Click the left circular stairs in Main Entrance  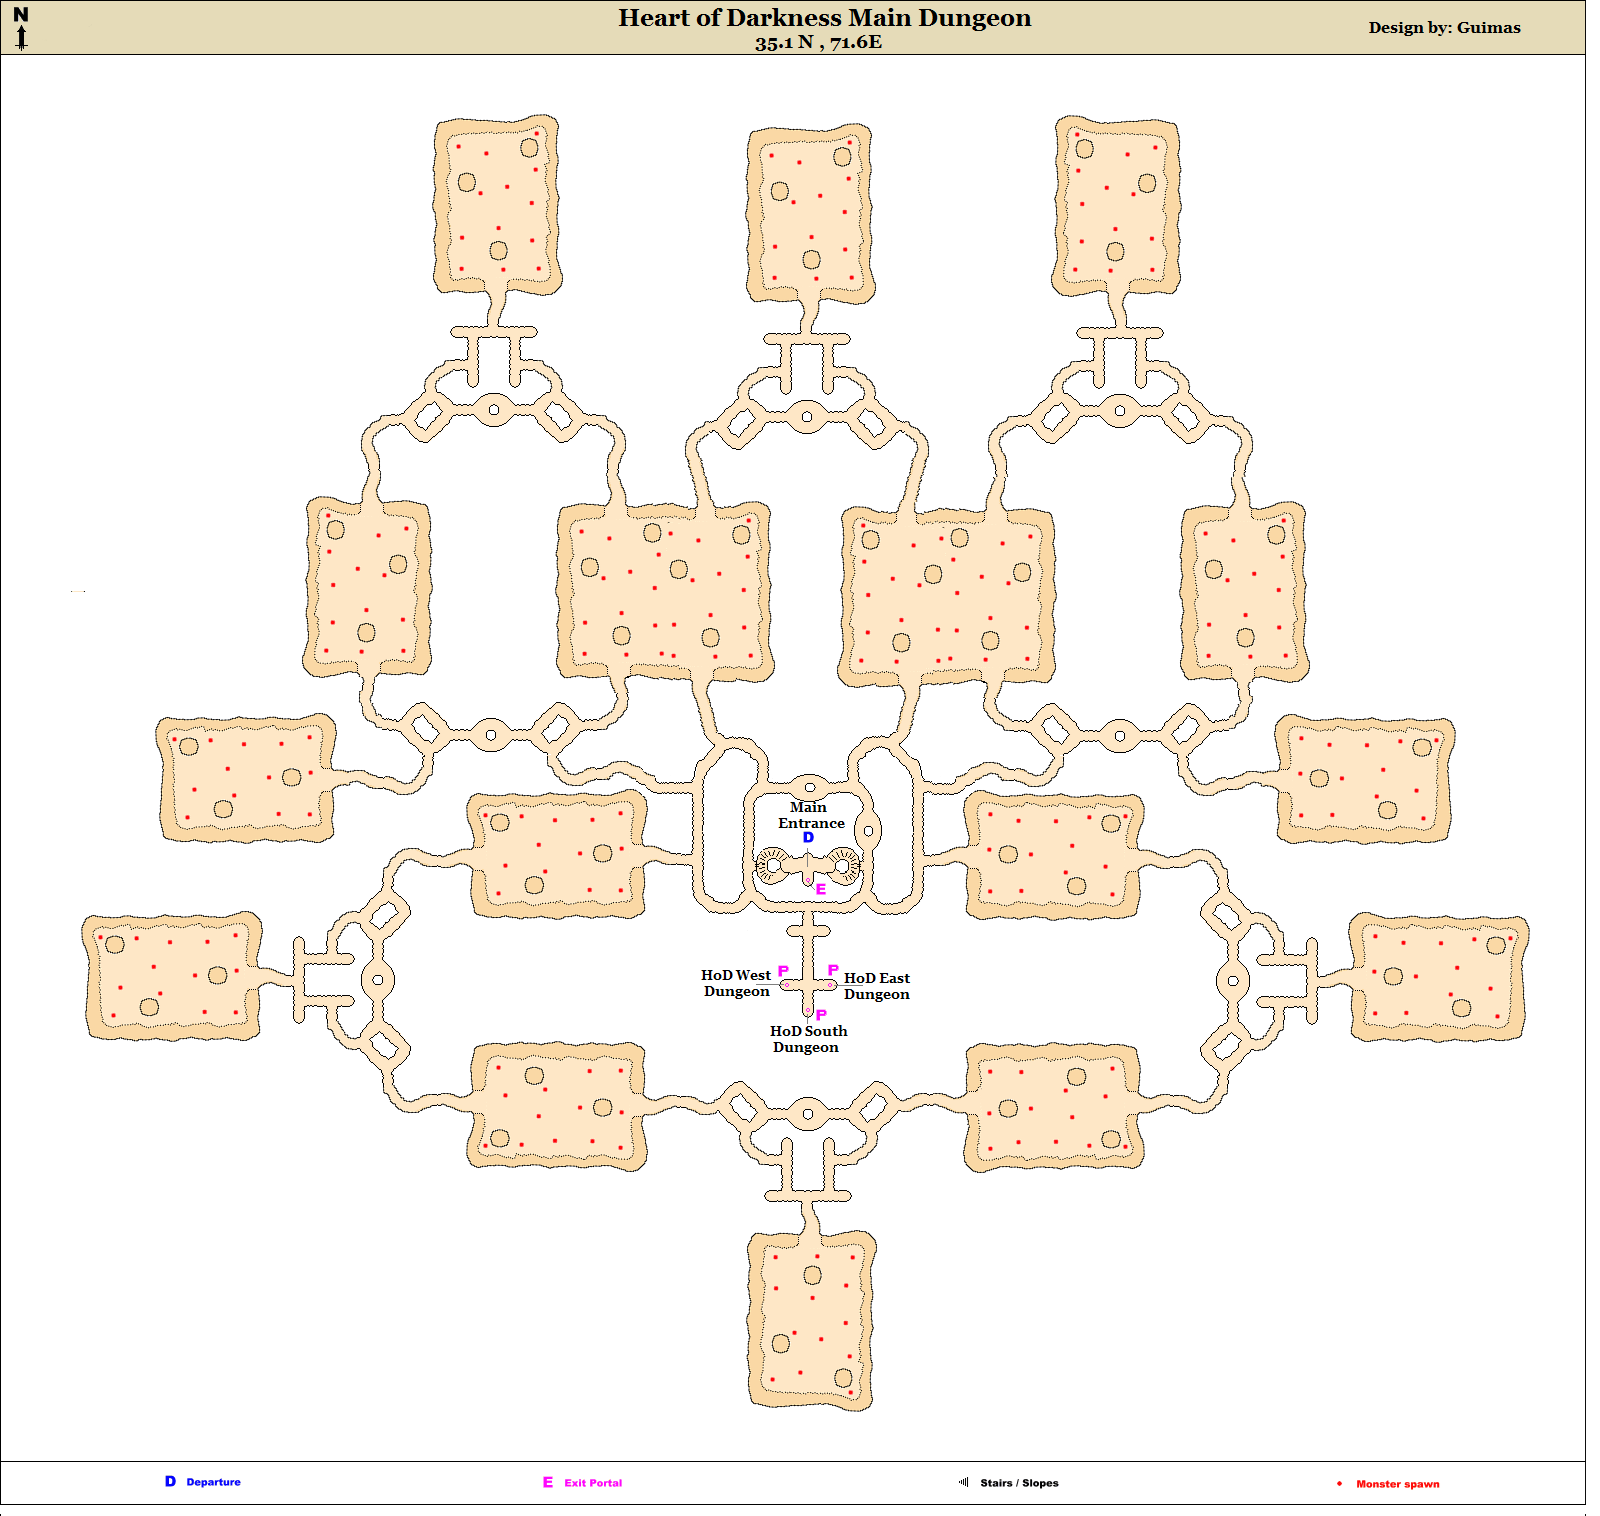point(772,865)
